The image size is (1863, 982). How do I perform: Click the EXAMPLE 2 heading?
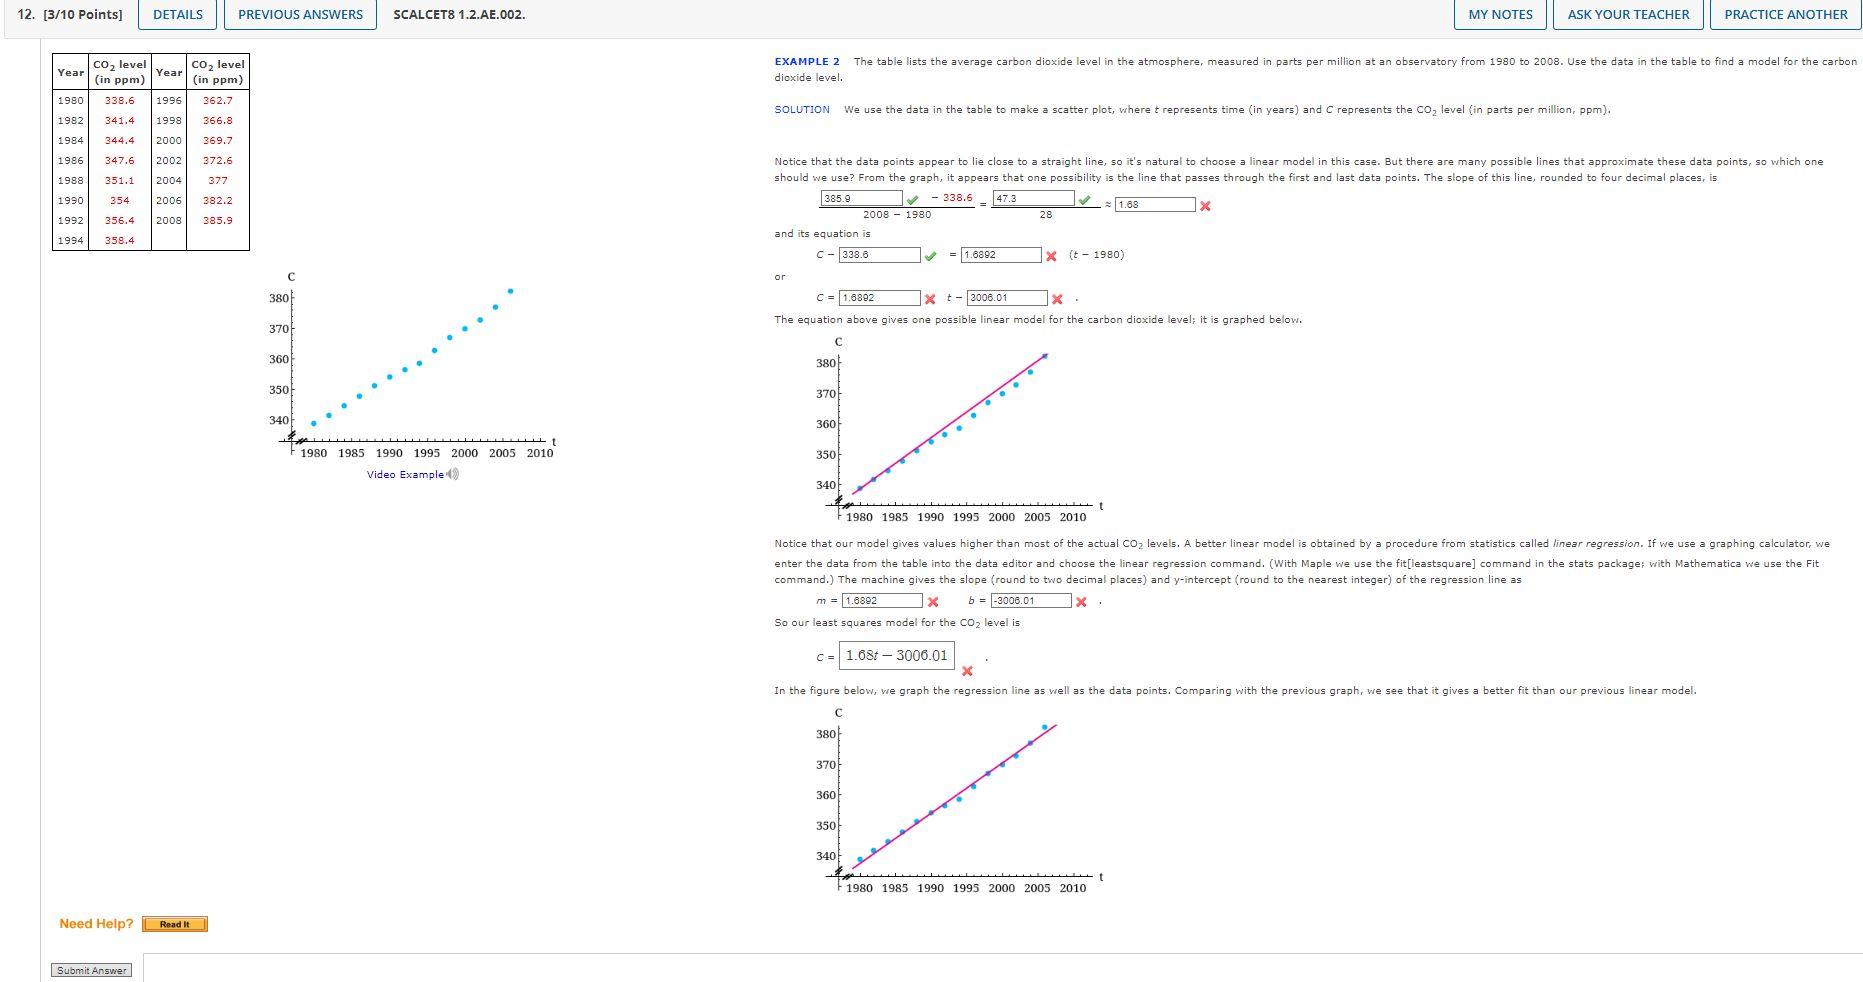[x=807, y=62]
